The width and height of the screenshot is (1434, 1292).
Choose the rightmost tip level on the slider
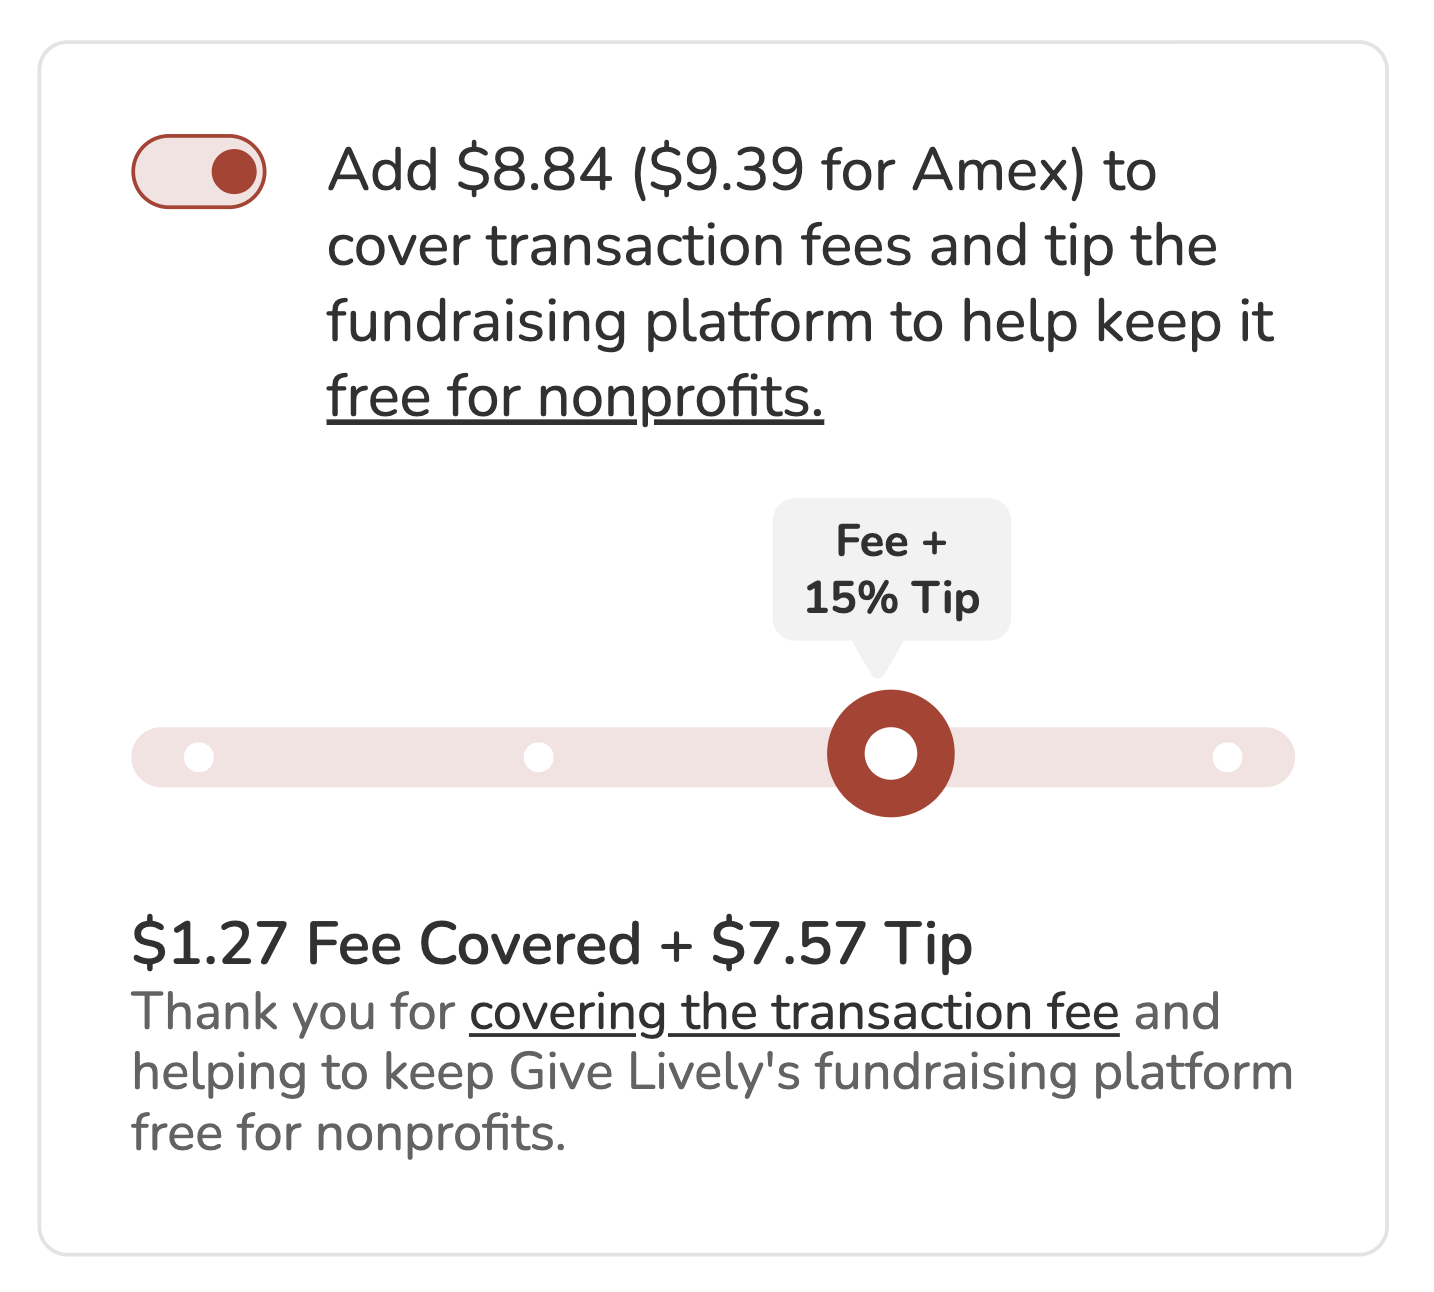[1230, 757]
